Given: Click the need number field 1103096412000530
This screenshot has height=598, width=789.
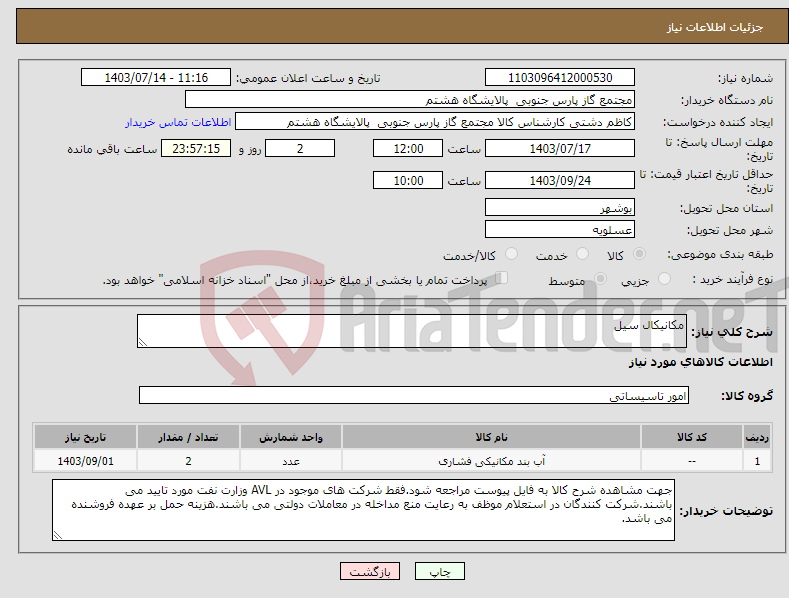Looking at the screenshot, I should pos(560,78).
